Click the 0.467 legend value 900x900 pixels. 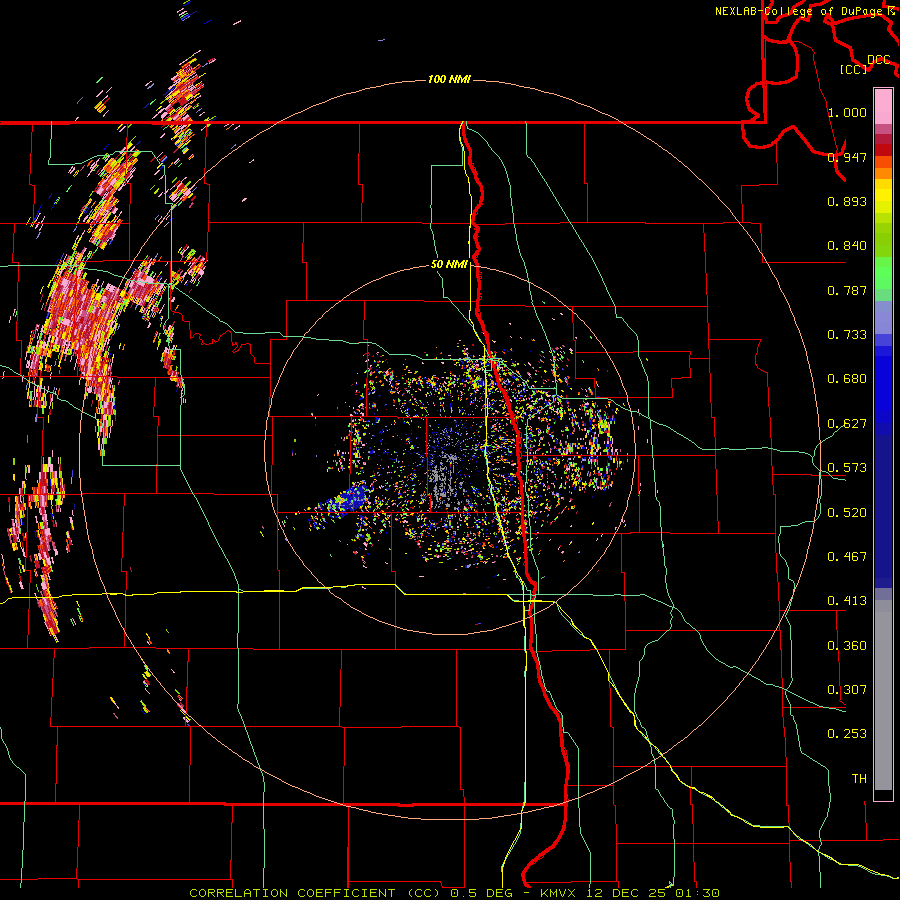click(847, 557)
